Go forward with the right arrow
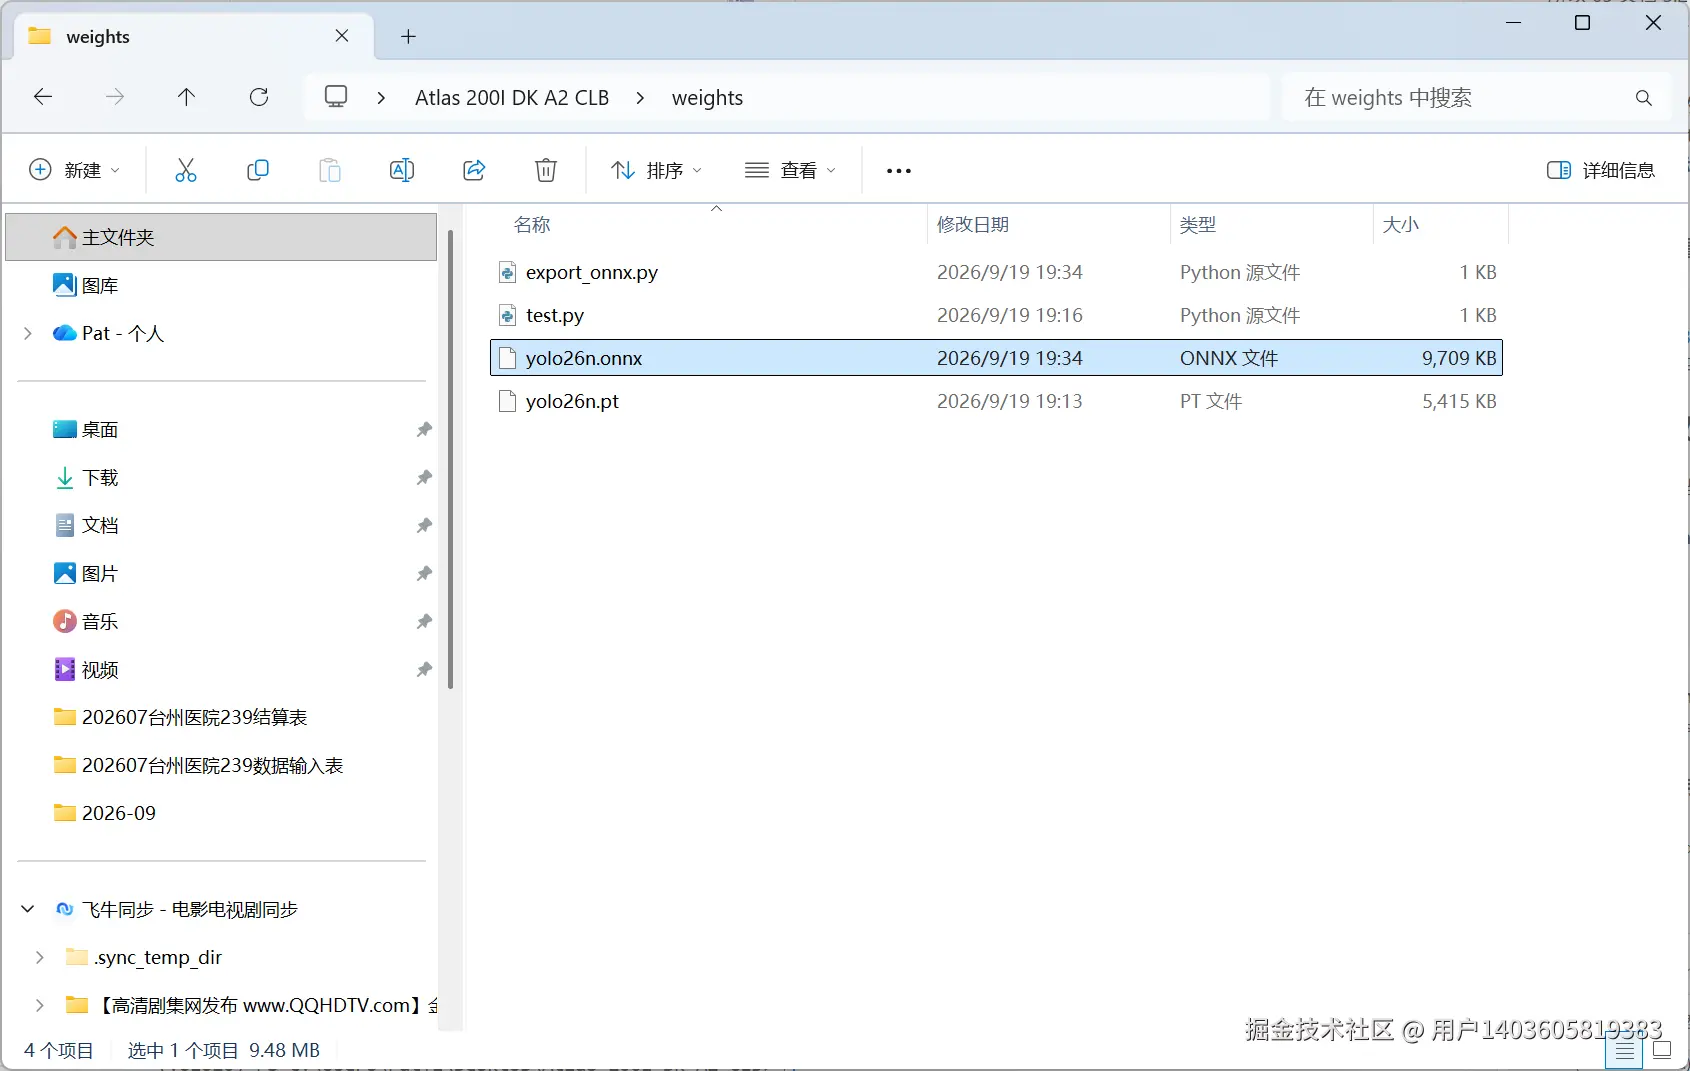The width and height of the screenshot is (1690, 1071). coord(115,97)
